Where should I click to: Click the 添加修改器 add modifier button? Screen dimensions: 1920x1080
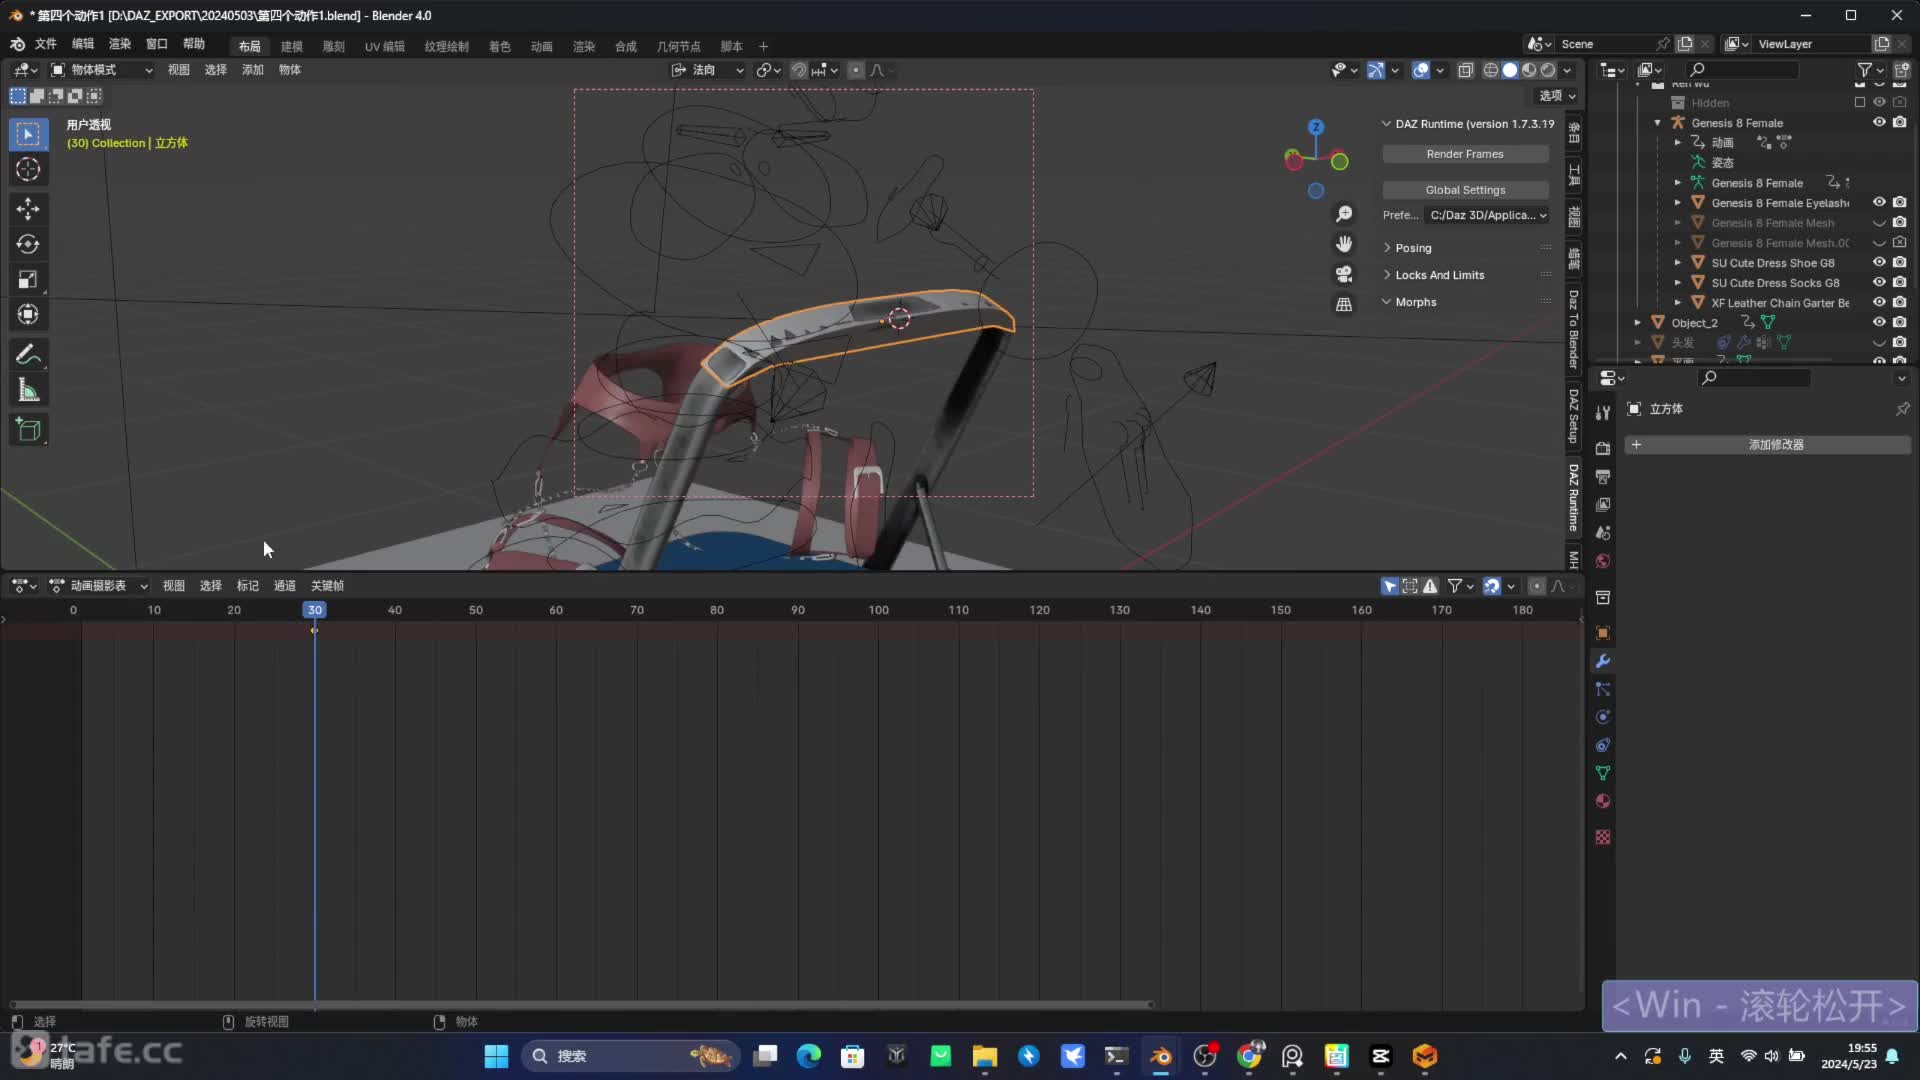(1767, 445)
